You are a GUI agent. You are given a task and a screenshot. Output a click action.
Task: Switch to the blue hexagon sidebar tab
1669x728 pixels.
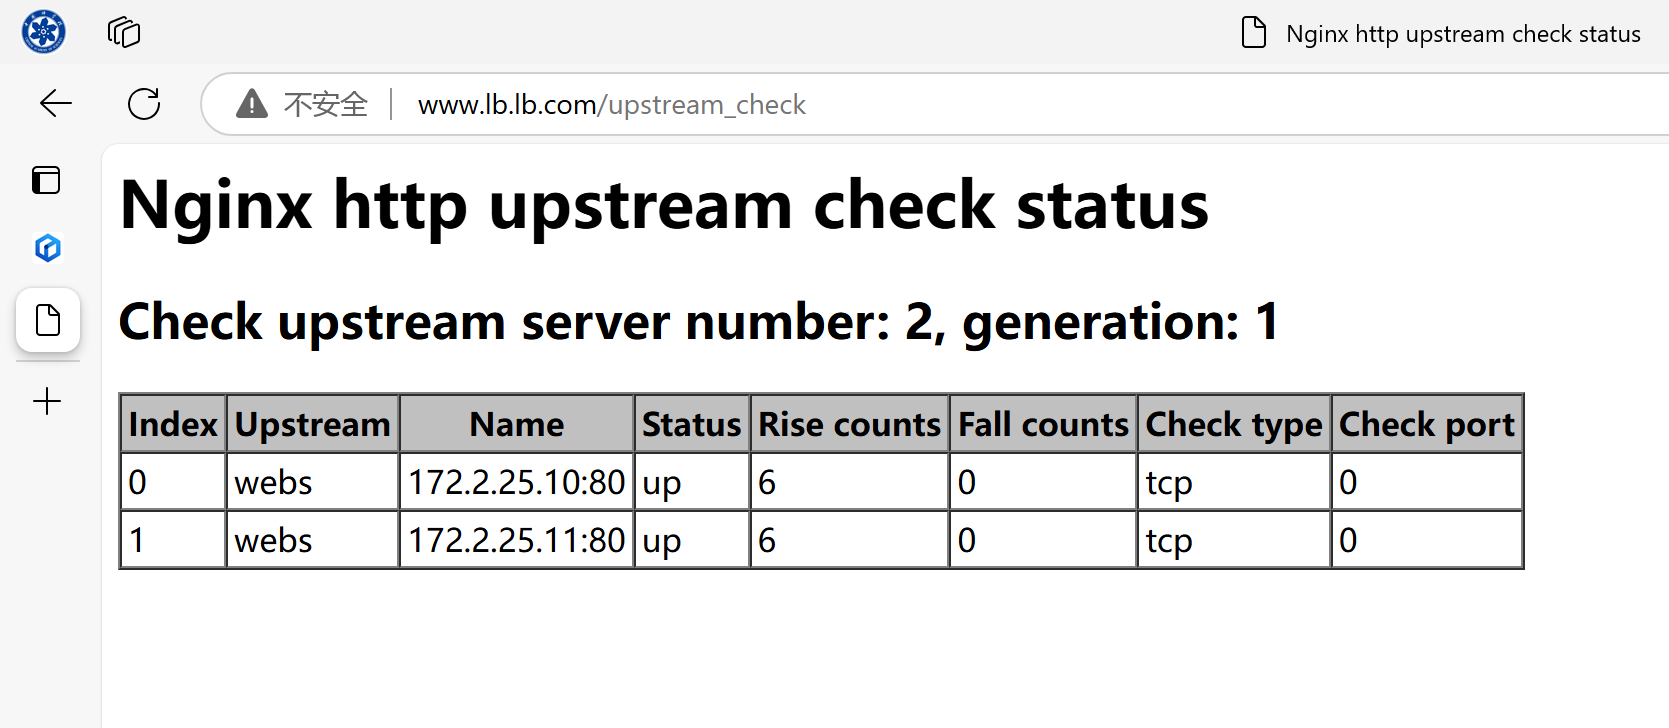[x=47, y=248]
